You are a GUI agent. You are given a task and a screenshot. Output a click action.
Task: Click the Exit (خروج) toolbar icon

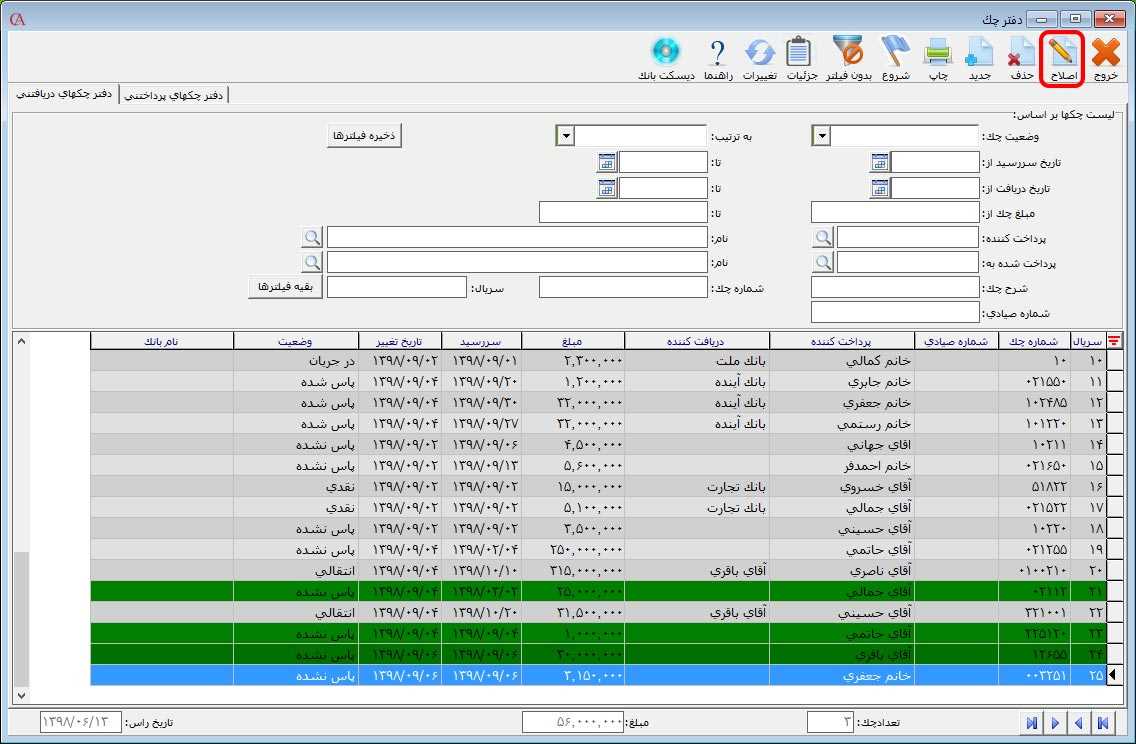click(1105, 58)
